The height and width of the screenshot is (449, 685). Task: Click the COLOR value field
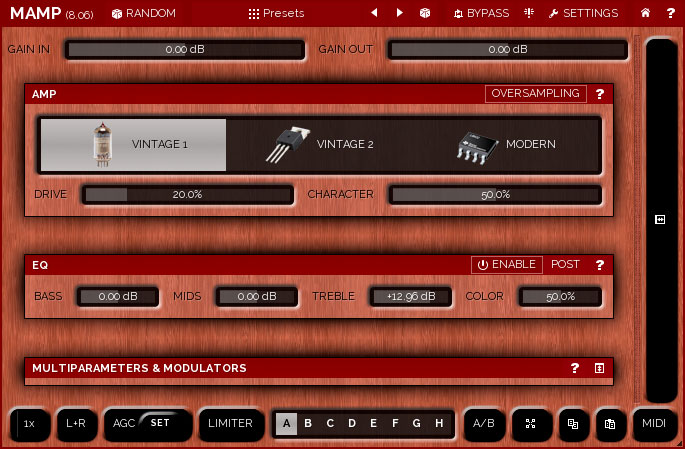point(560,297)
